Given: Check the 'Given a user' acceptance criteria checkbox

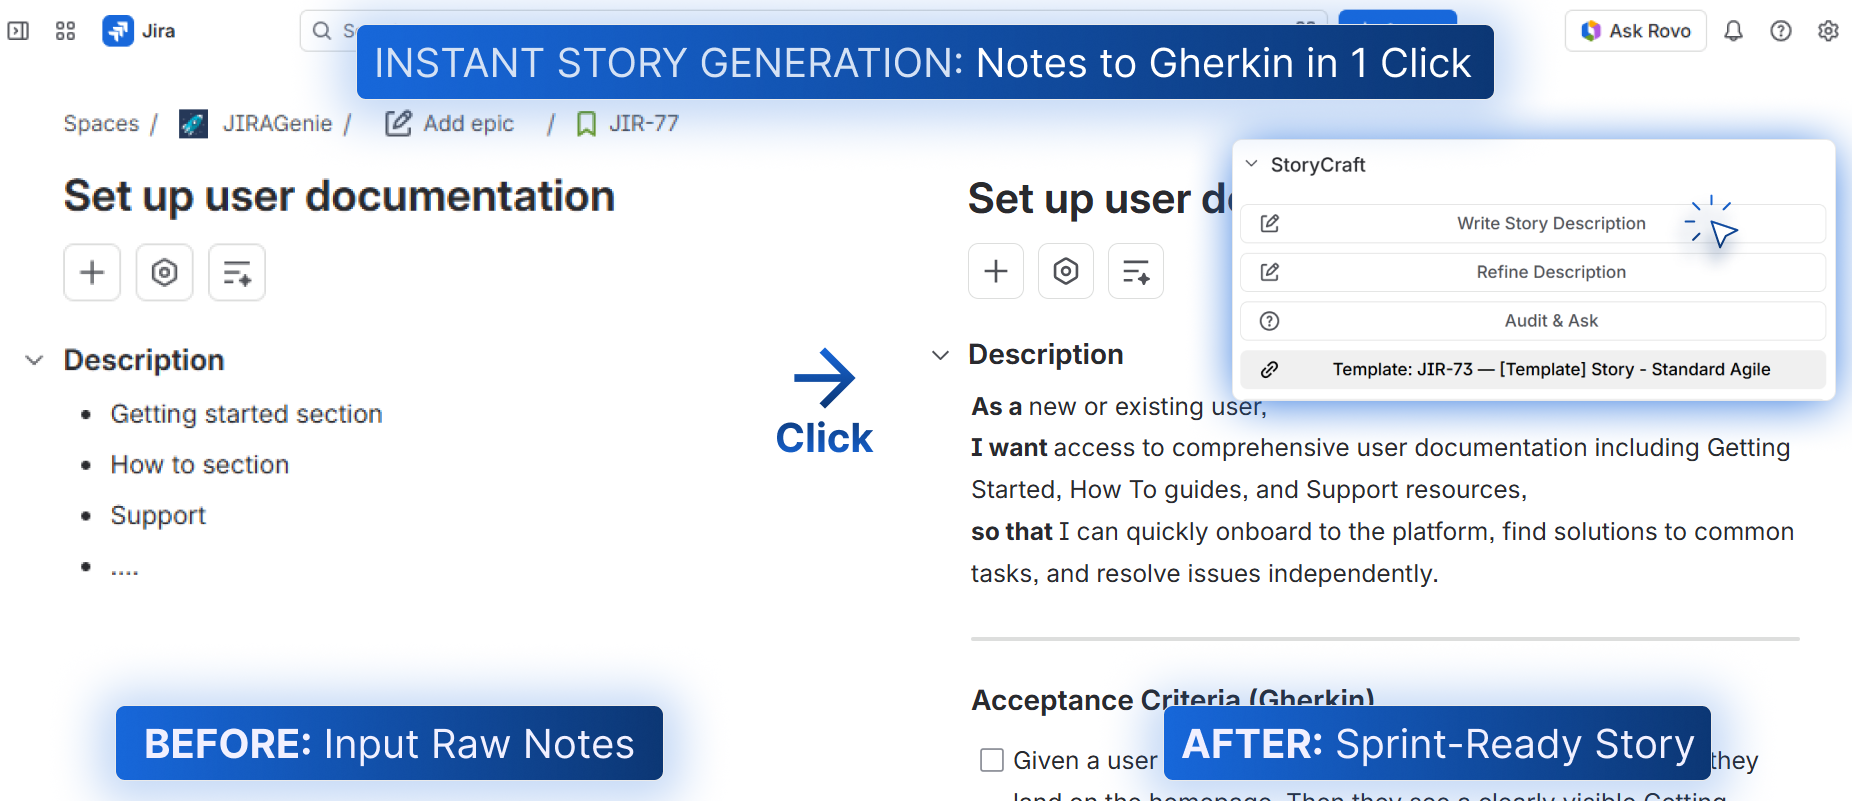Looking at the screenshot, I should click(992, 760).
